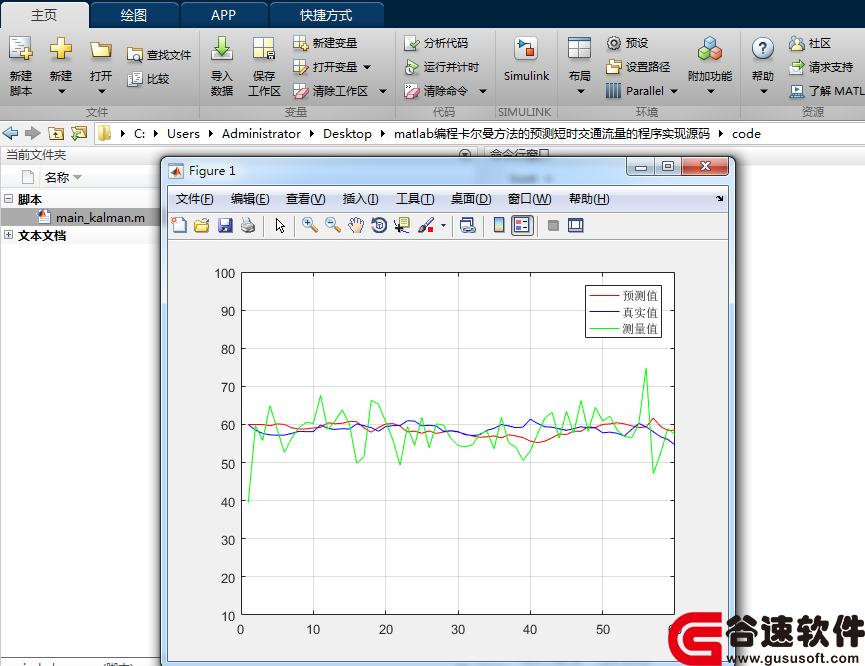The width and height of the screenshot is (865, 666).
Task: Open the 附加功能 add-ons menu
Action: click(x=710, y=66)
